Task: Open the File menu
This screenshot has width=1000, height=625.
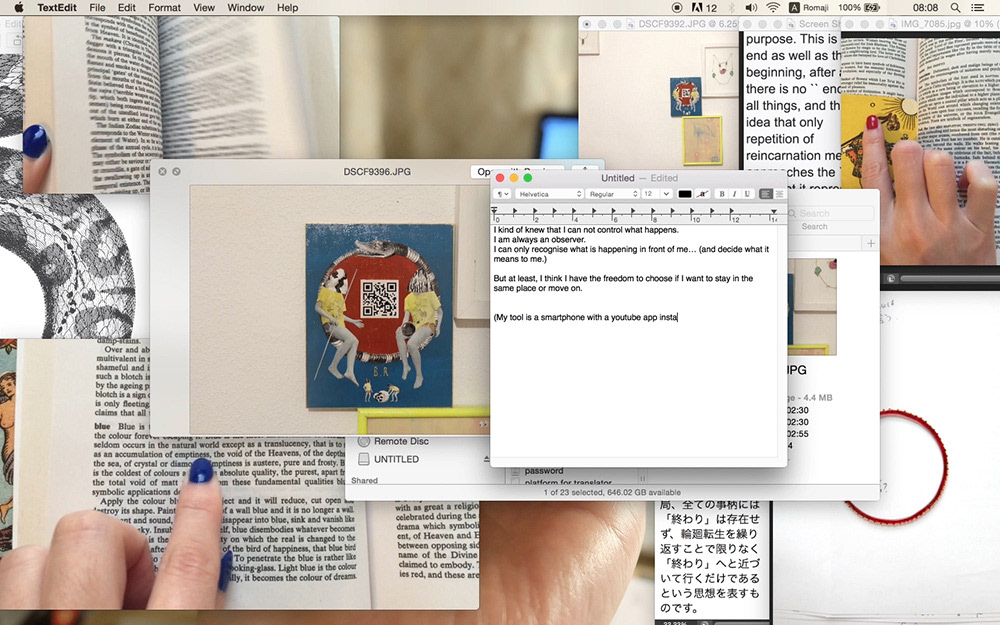Action: 98,8
